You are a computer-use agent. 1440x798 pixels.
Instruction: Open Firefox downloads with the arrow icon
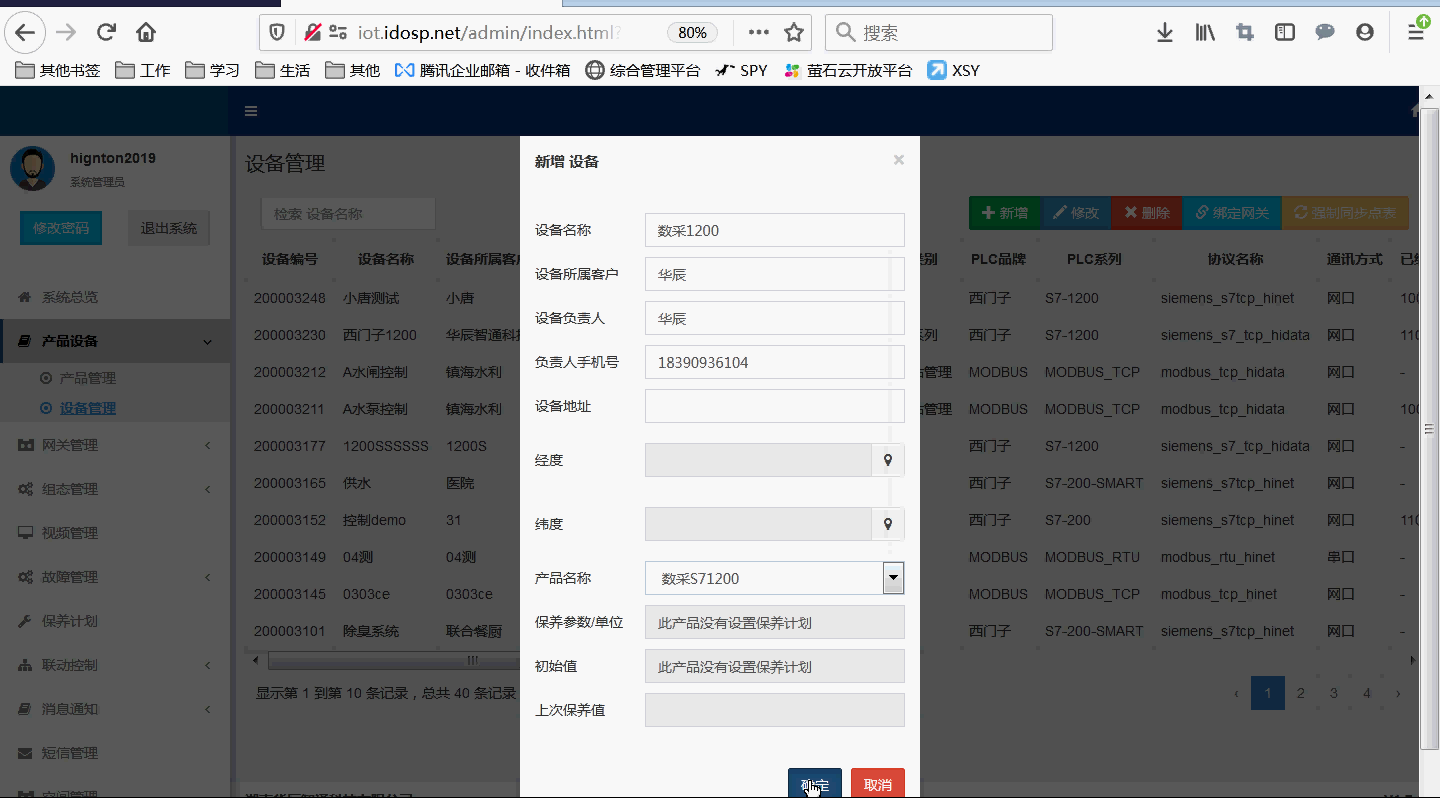[1164, 32]
